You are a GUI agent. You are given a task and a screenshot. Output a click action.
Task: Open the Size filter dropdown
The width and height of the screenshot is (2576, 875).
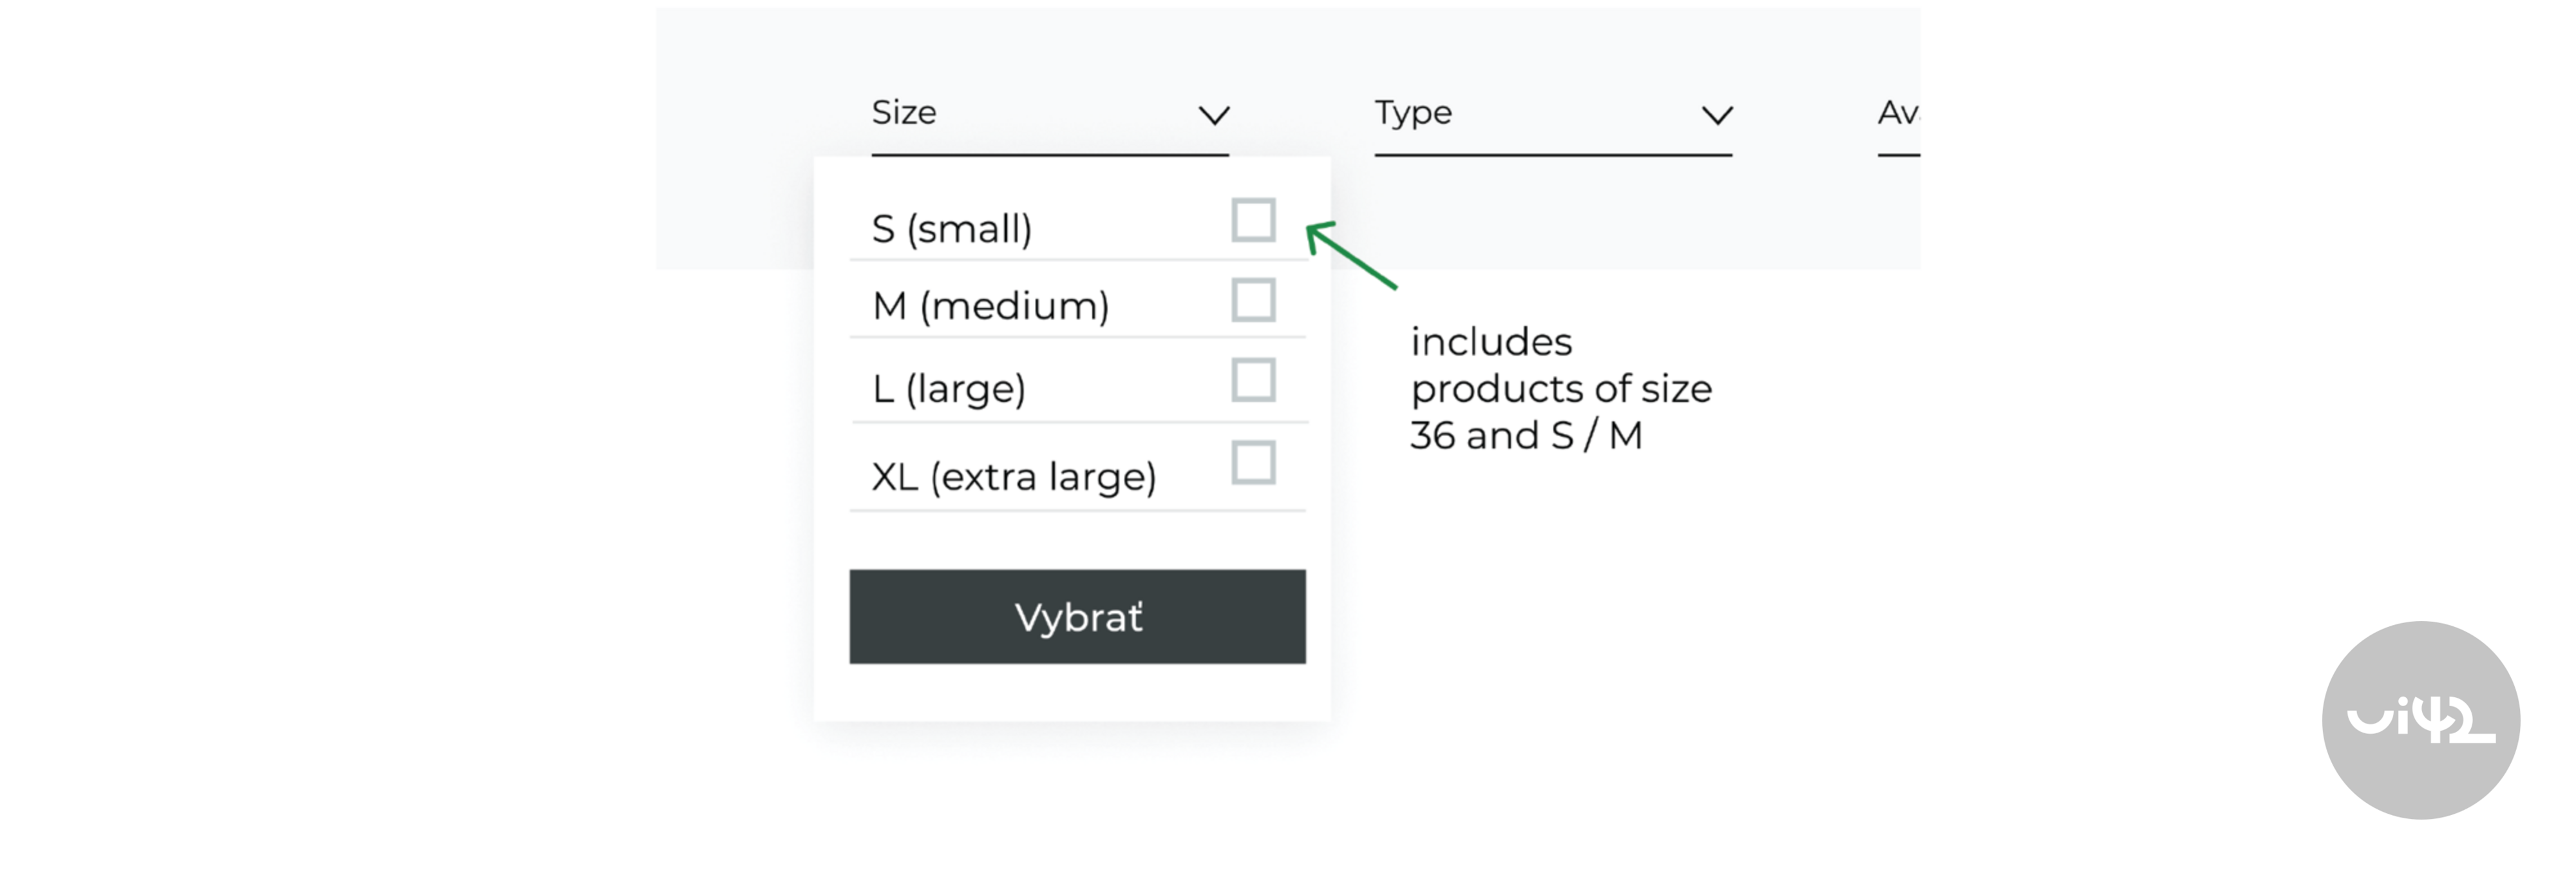1050,113
